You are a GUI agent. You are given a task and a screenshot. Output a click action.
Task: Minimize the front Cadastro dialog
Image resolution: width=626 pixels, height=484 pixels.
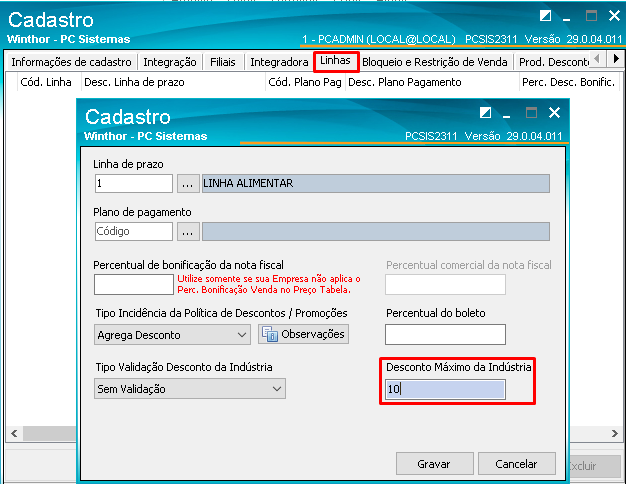(x=507, y=116)
